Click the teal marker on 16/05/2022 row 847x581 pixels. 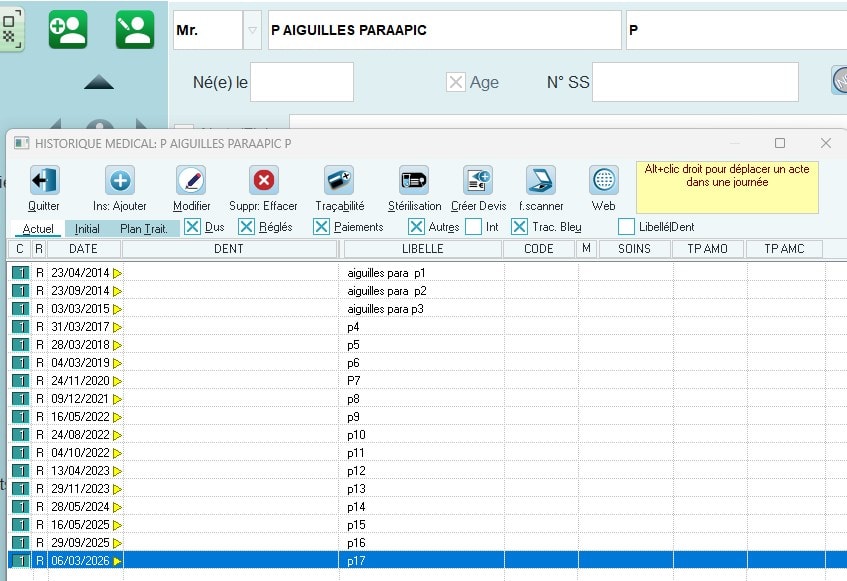[21, 417]
